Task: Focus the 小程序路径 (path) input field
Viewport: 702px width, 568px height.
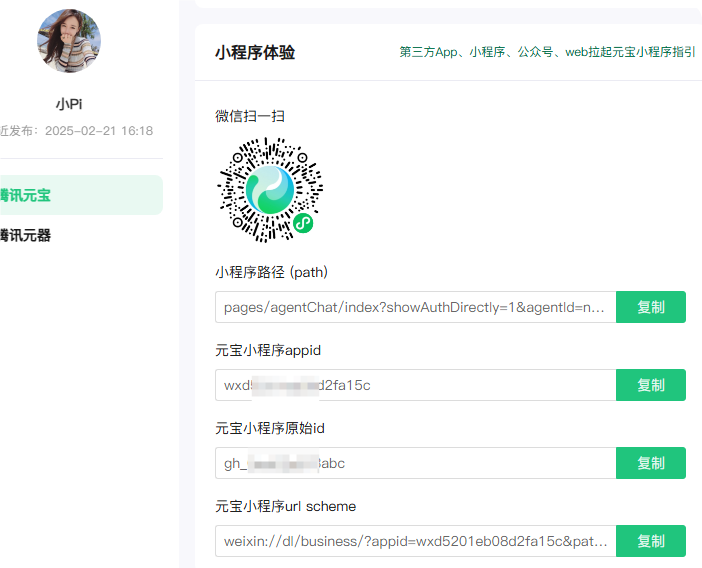Action: coord(415,307)
